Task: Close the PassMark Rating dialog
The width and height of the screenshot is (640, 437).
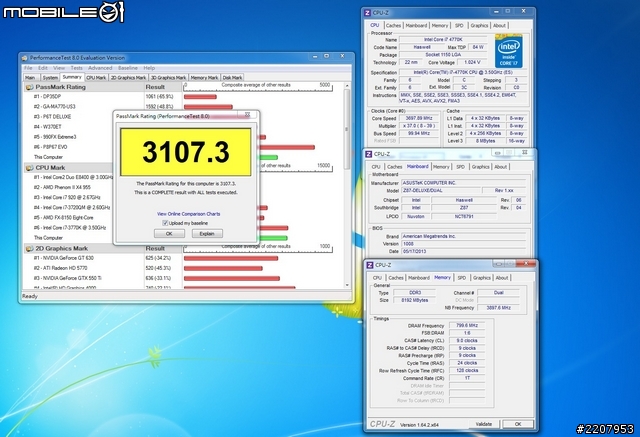Action: click(x=247, y=115)
